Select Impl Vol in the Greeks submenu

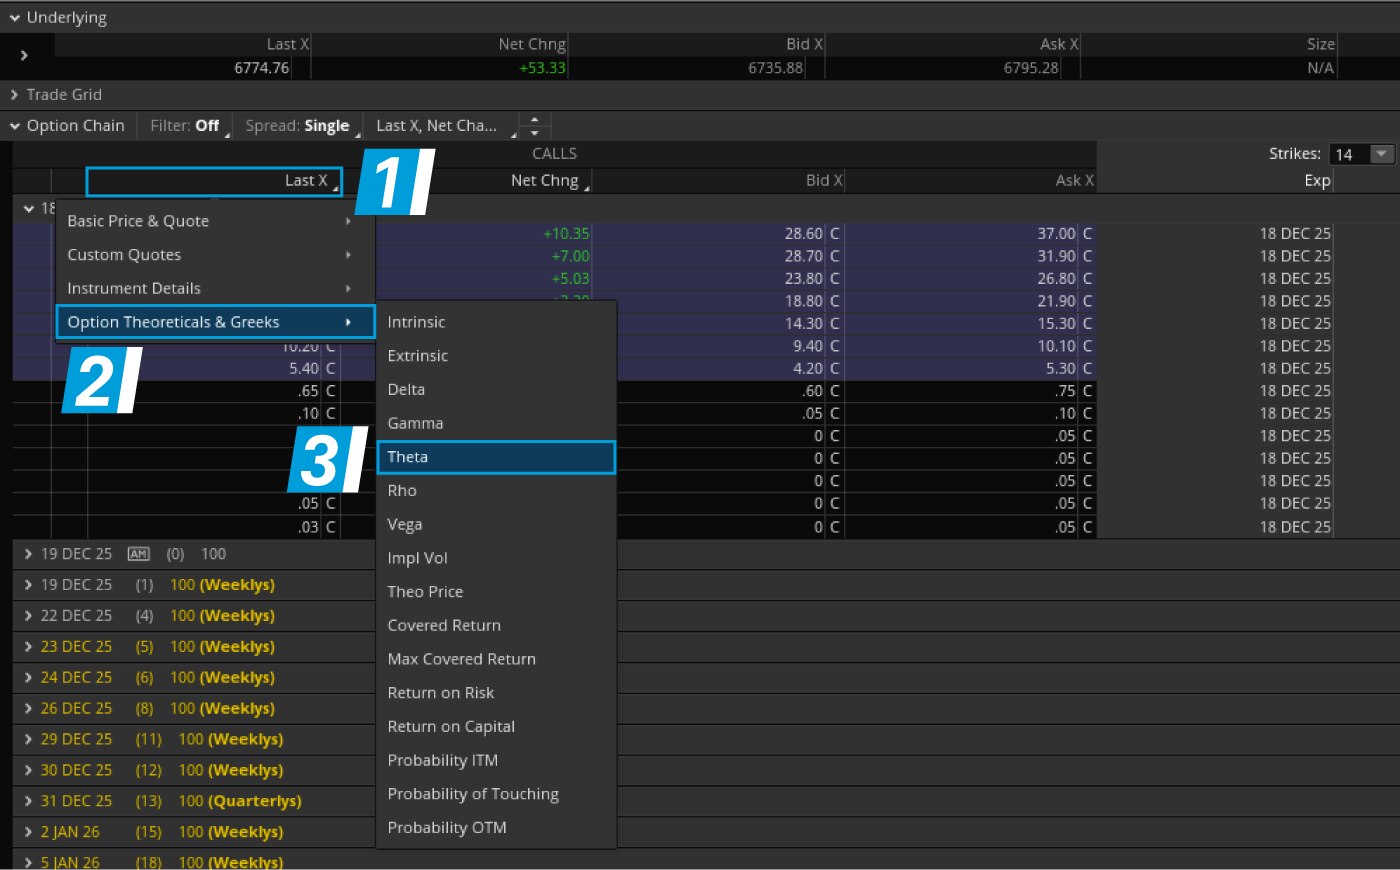point(417,558)
